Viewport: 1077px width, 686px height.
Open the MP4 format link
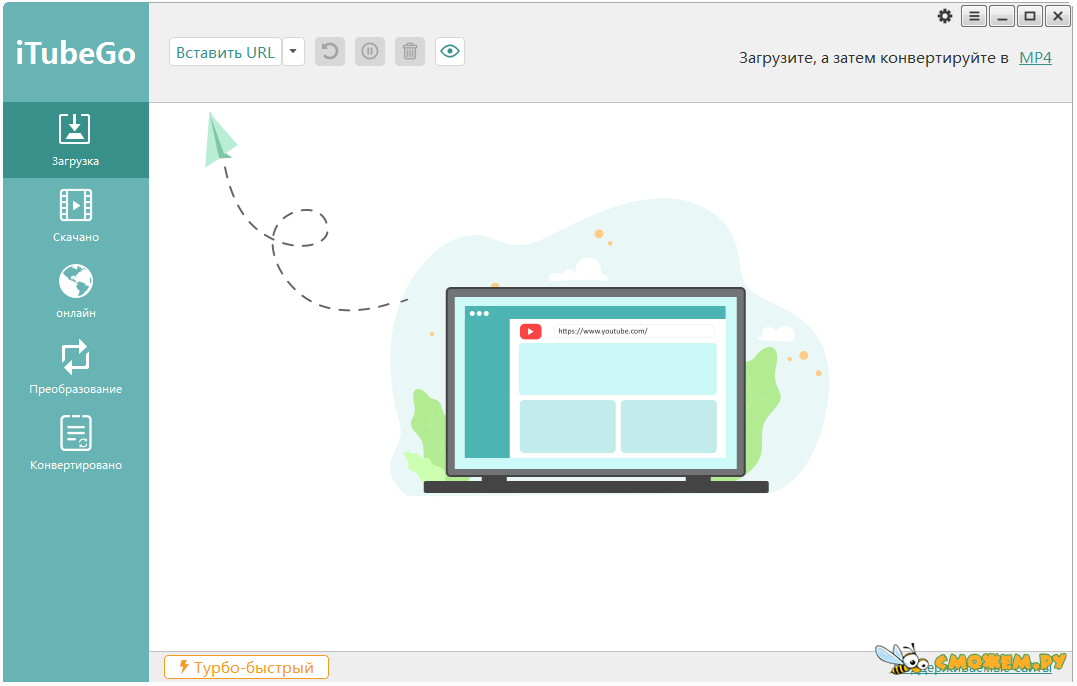tap(1035, 58)
